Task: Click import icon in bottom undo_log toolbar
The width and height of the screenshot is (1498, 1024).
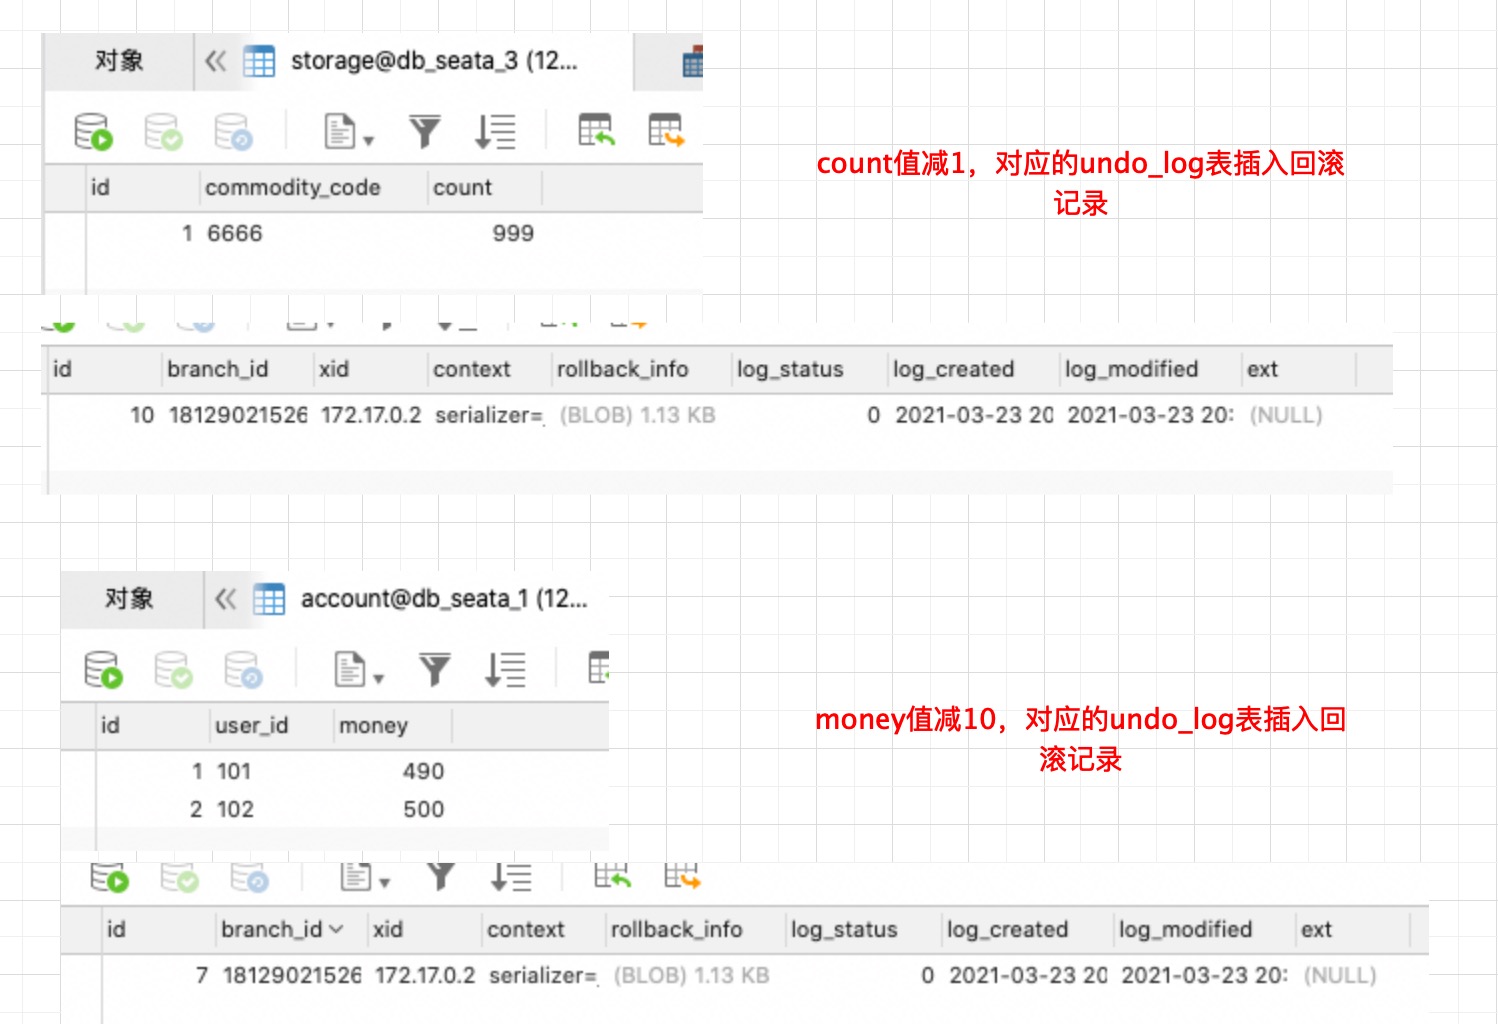Action: click(612, 876)
